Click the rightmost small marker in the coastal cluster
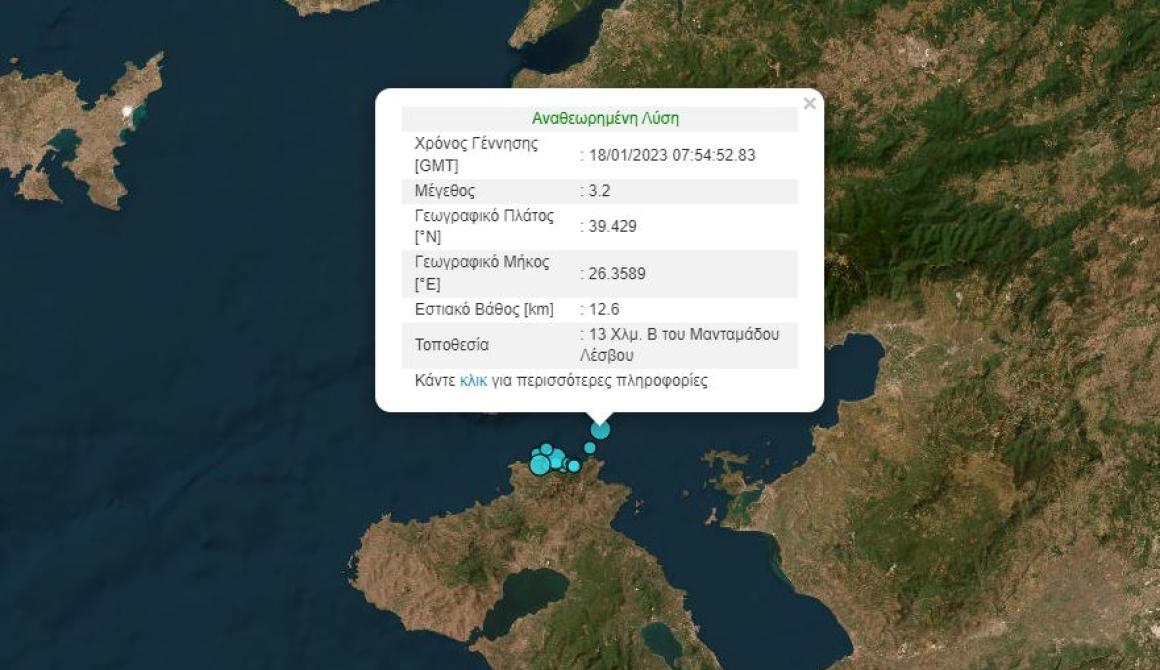The image size is (1160, 670). pos(574,466)
